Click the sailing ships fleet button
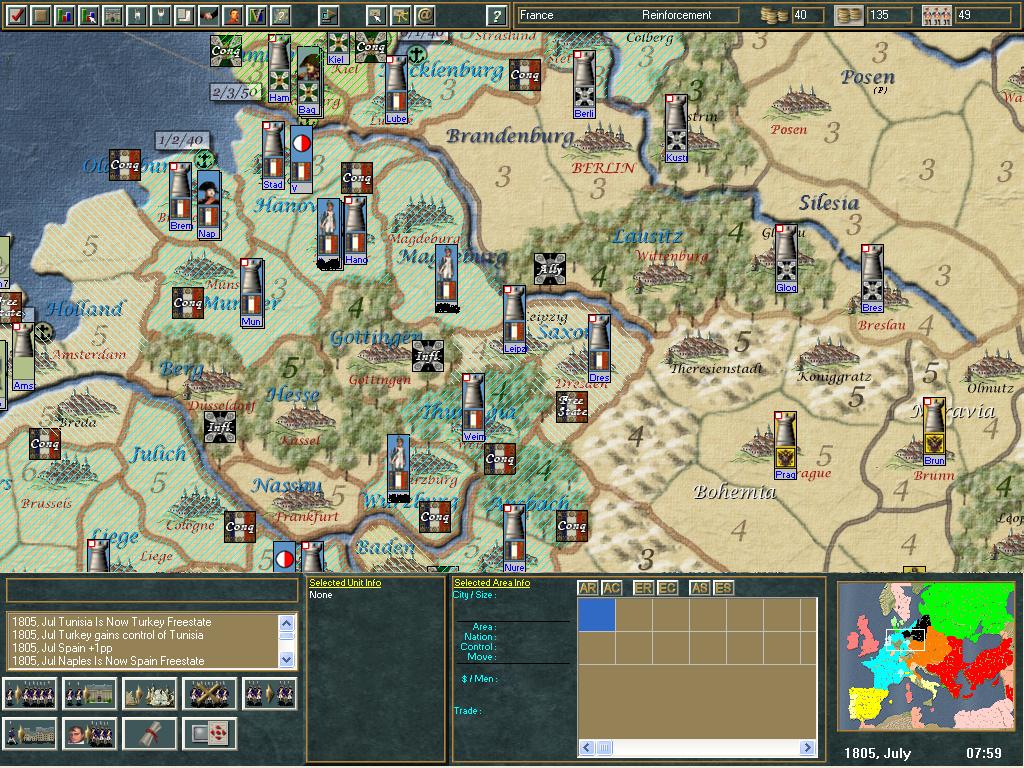 point(150,694)
